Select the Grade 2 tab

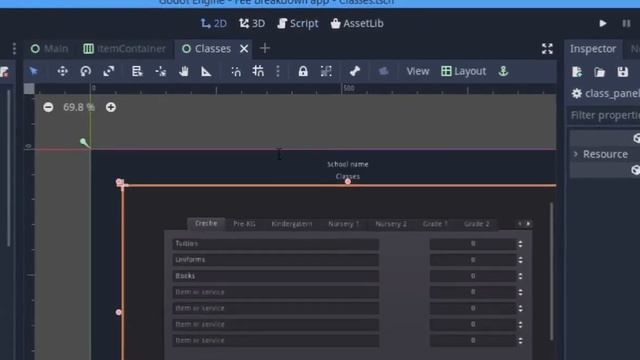476,224
